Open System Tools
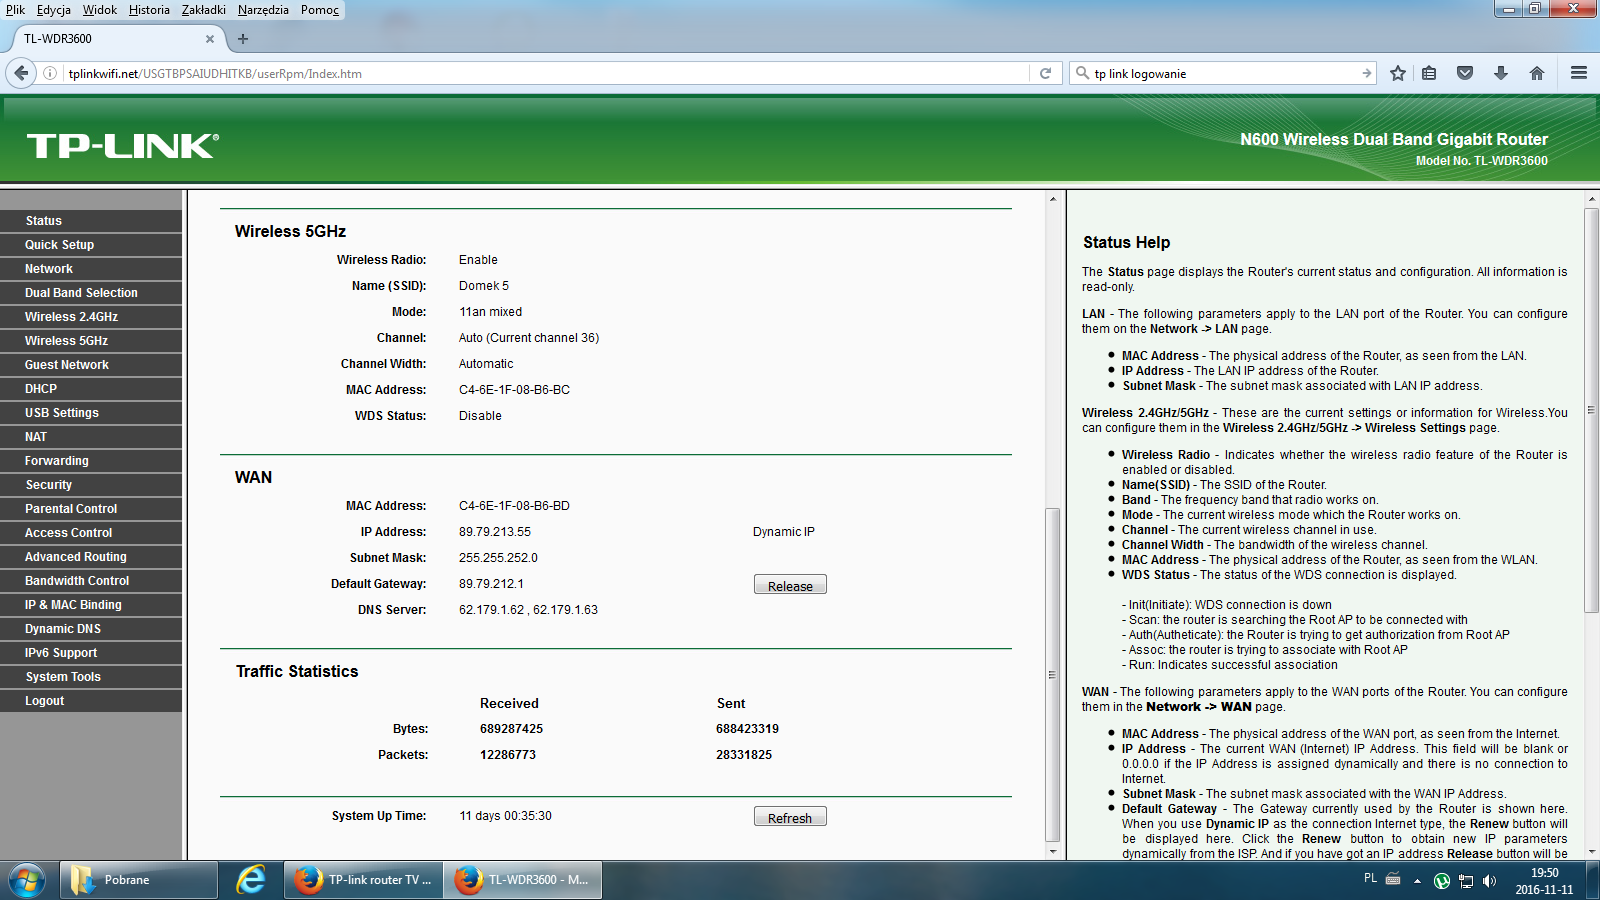Viewport: 1600px width, 900px height. [x=91, y=677]
